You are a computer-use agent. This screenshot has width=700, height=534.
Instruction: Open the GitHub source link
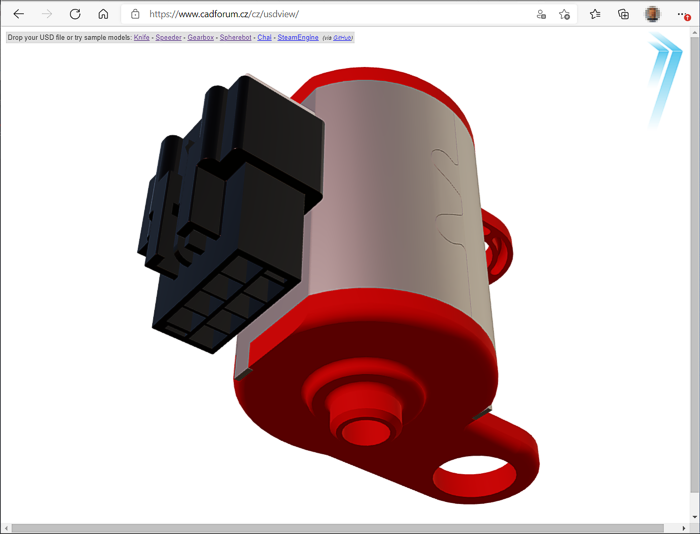342,37
